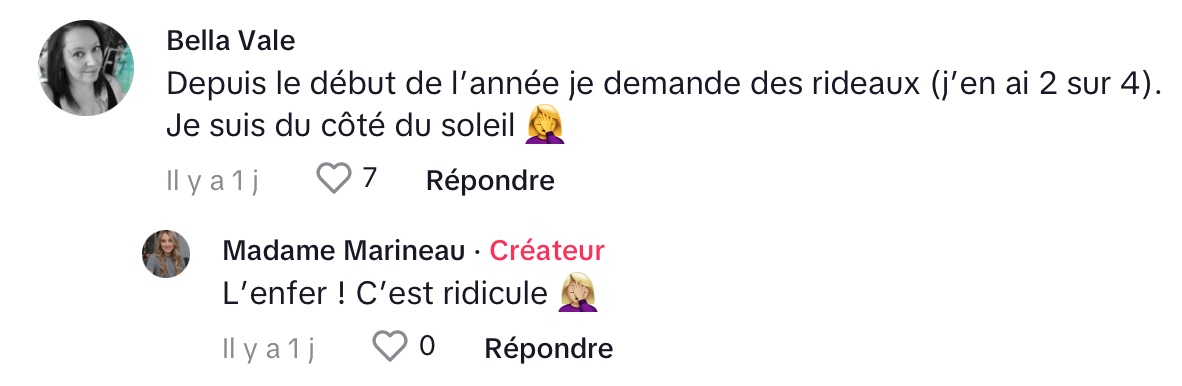The width and height of the screenshot is (1182, 386).
Task: Click the "Il y a 1 j" timestamp under Bella Vale's comment
Action: pyautogui.click(x=213, y=182)
